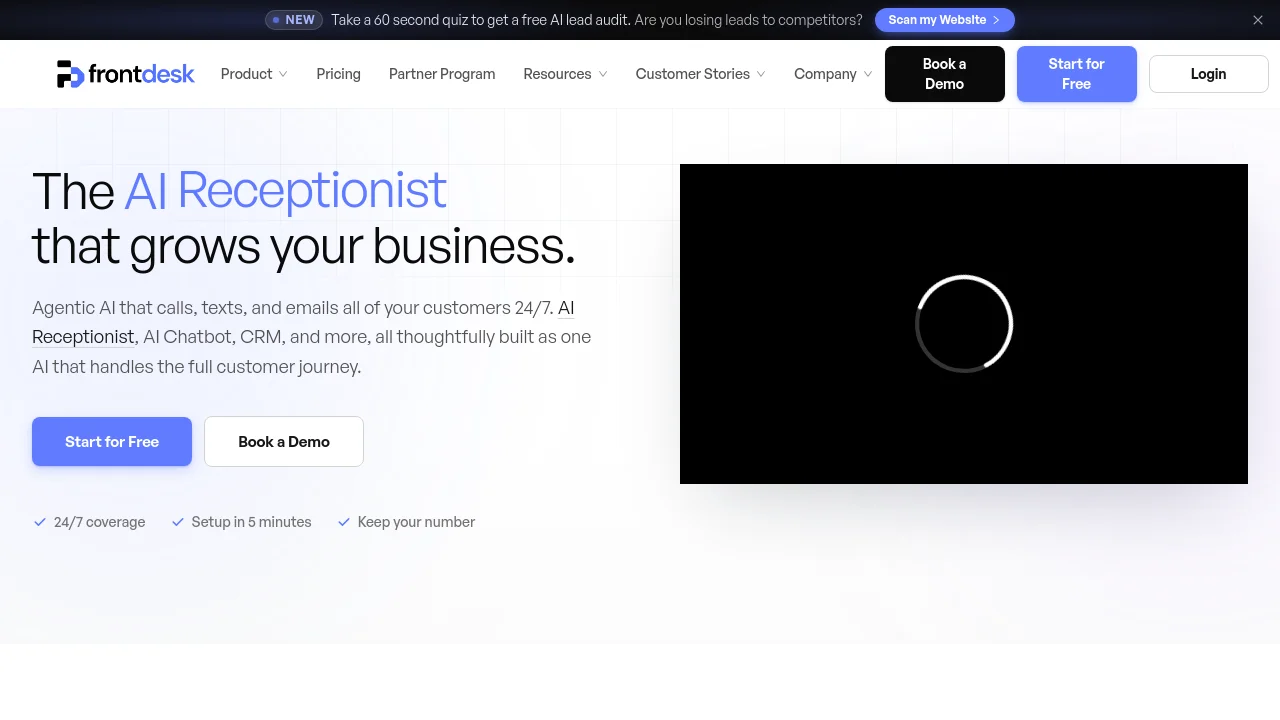Expand the Customer Stories dropdown
Image resolution: width=1280 pixels, height=720 pixels.
tap(700, 74)
